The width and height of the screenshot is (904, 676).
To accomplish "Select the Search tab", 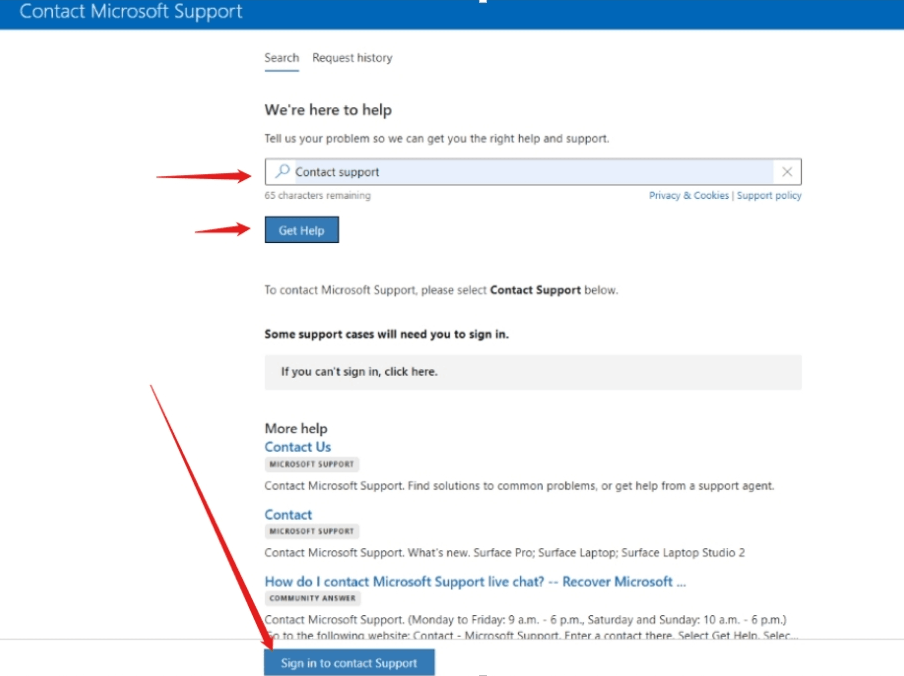I will (281, 58).
